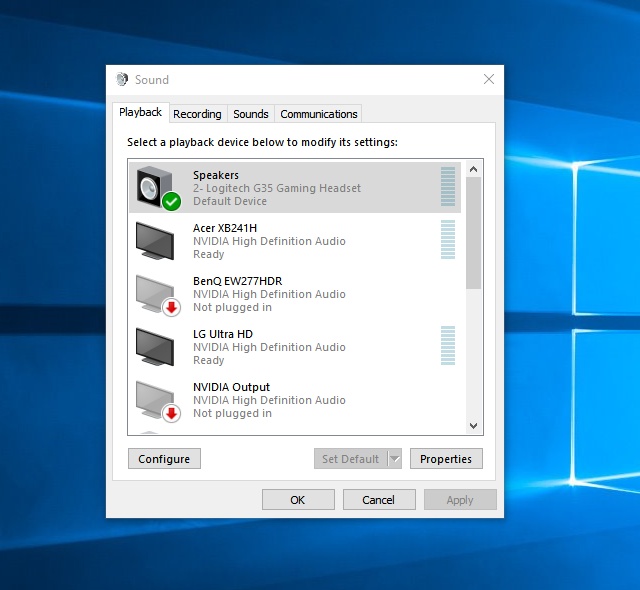The width and height of the screenshot is (640, 590).
Task: Click the LG Ultra HD level meter
Action: [448, 346]
